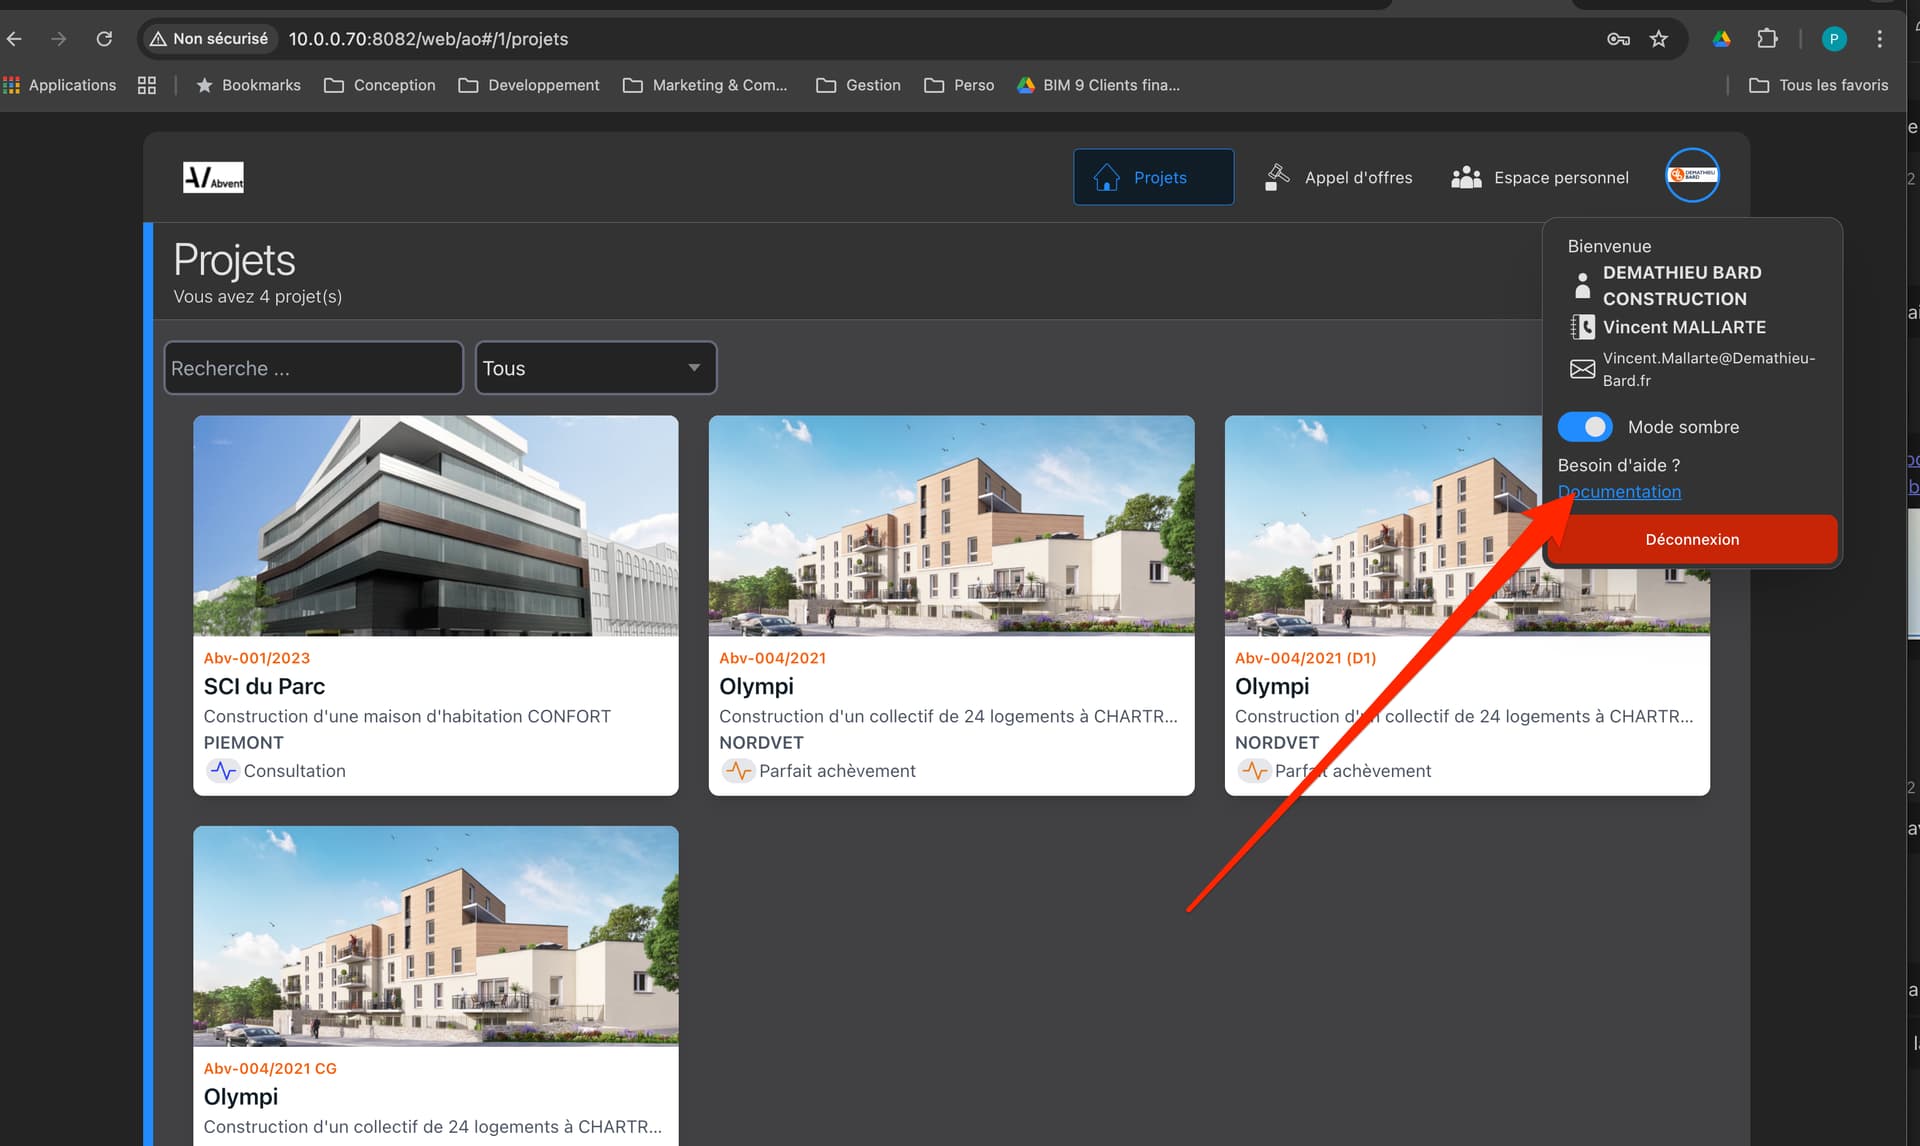Switch to the Projets tab
The width and height of the screenshot is (1920, 1146).
coord(1153,177)
